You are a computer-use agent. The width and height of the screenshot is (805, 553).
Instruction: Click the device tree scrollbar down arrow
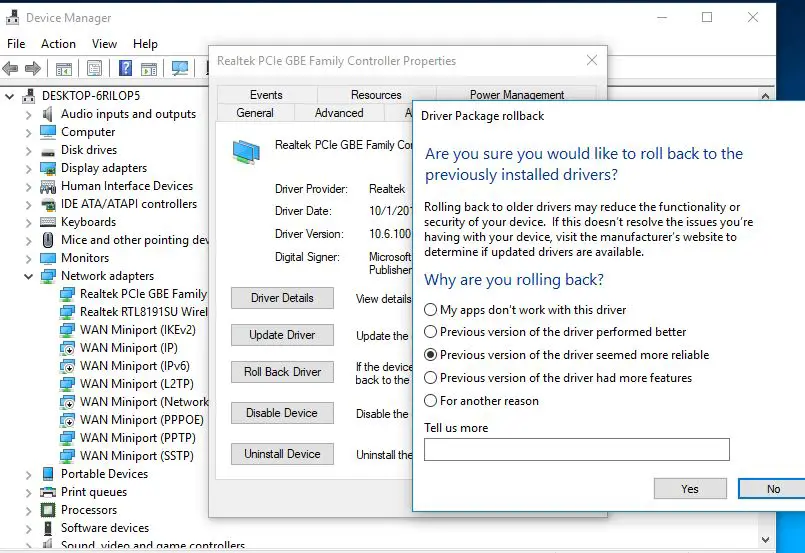765,540
